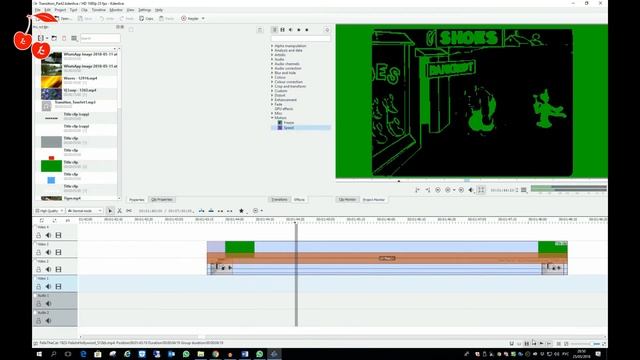The height and width of the screenshot is (360, 640).
Task: Open the Timeline menu
Action: pos(98,10)
